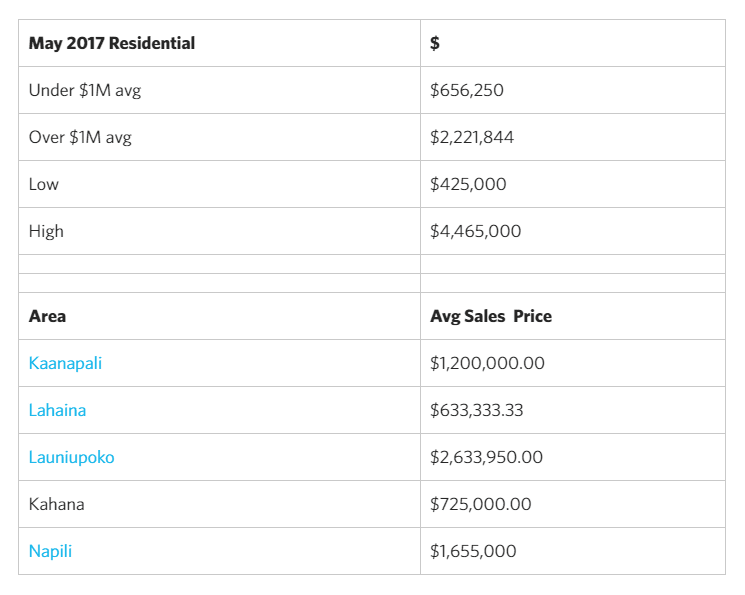The width and height of the screenshot is (745, 595).
Task: Click the High row label
Action: click(x=46, y=231)
